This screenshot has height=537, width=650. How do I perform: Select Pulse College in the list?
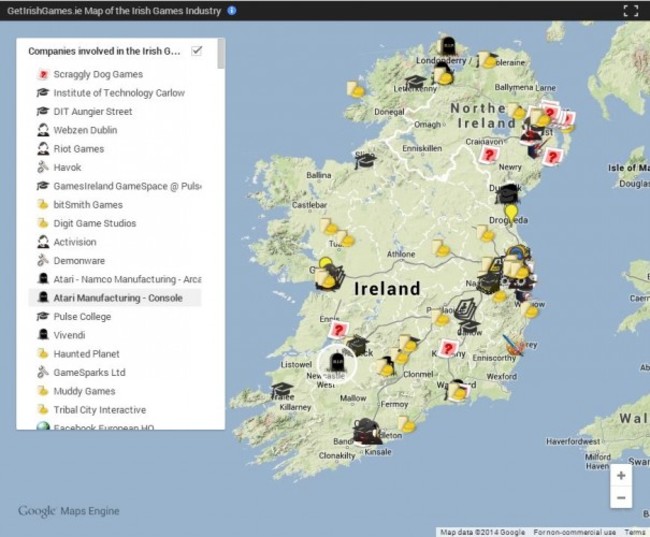[82, 317]
